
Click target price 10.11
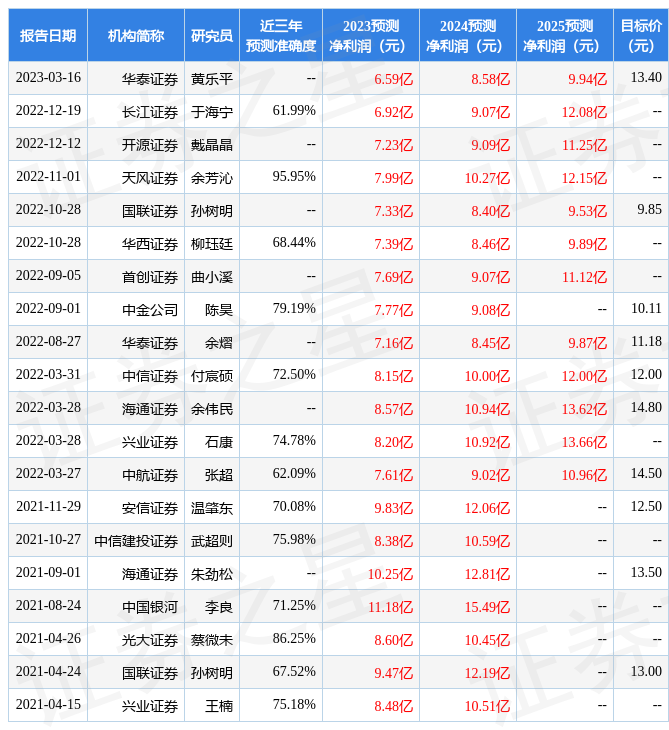[x=646, y=309]
